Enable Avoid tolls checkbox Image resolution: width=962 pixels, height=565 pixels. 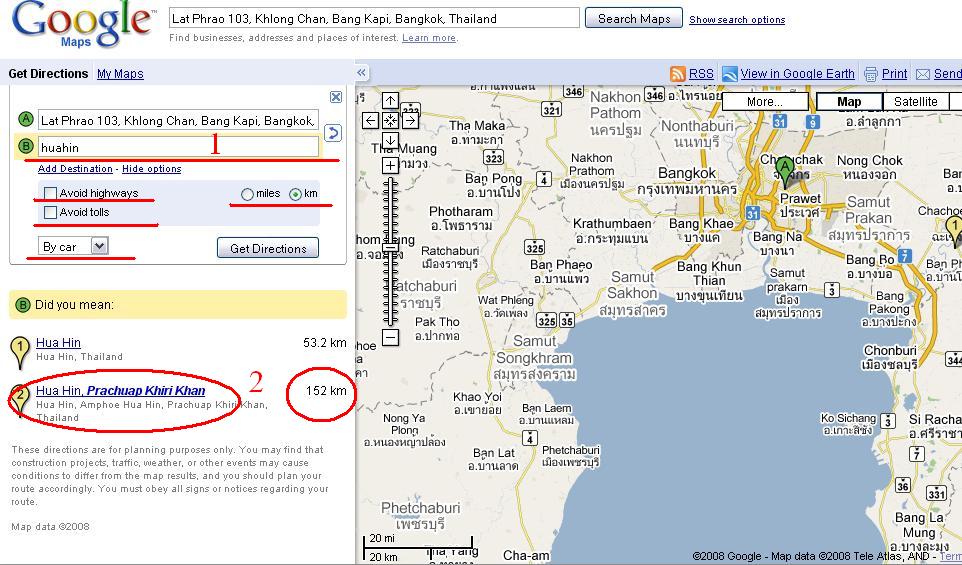(50, 212)
